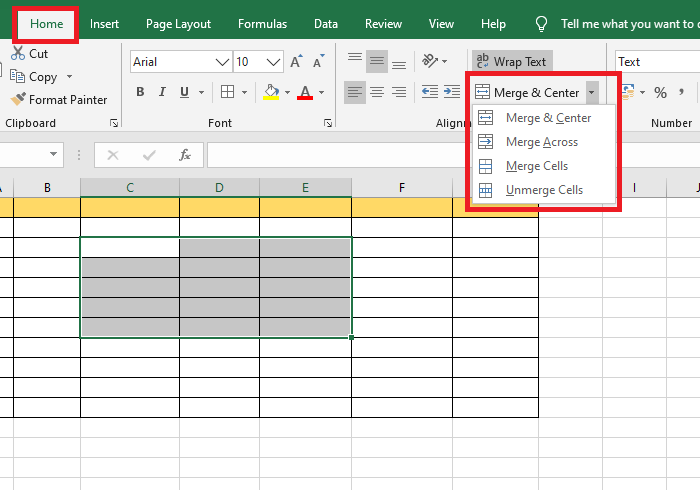The height and width of the screenshot is (490, 700).
Task: Increase font size with the large A icon
Action: pyautogui.click(x=295, y=62)
